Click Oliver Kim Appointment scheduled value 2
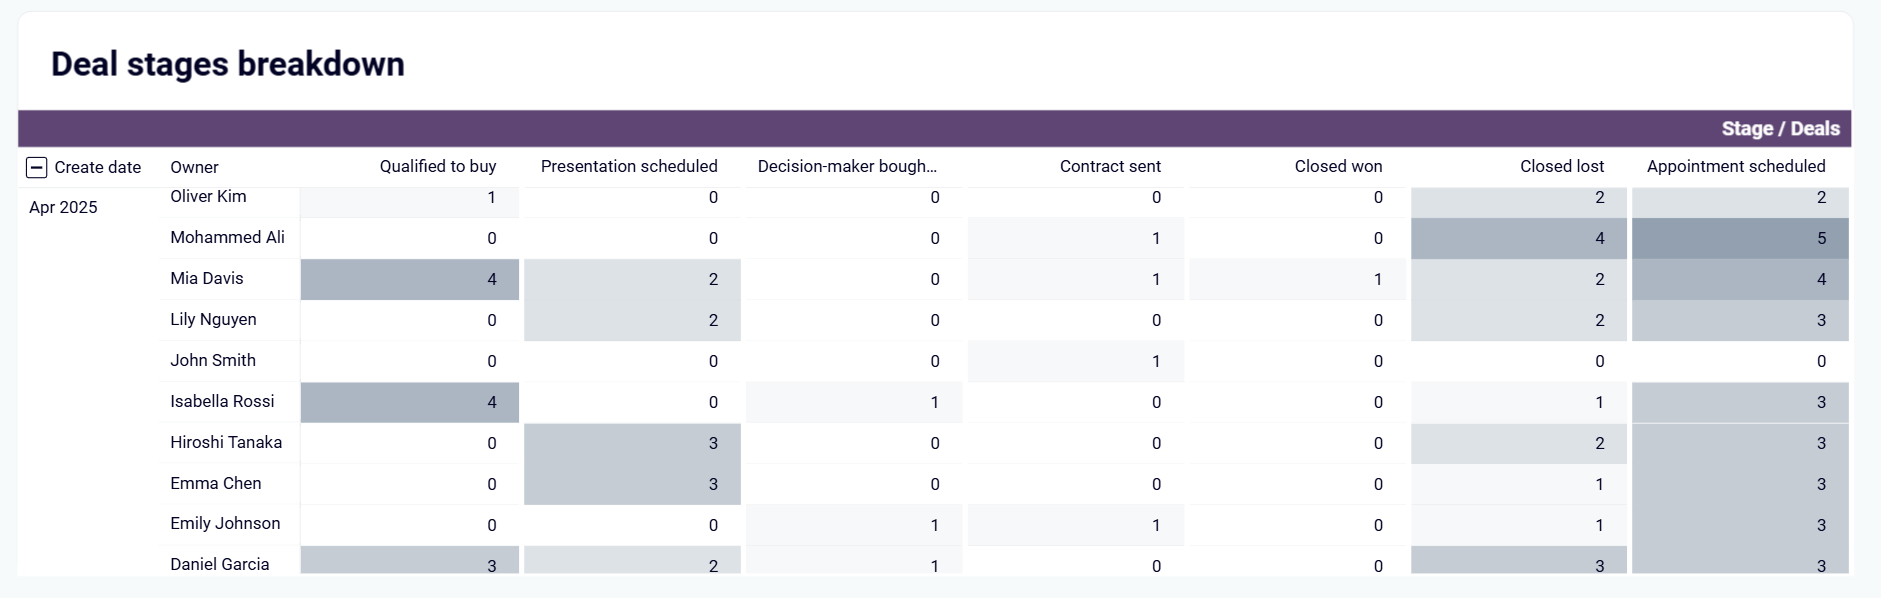Image resolution: width=1881 pixels, height=598 pixels. [x=1740, y=202]
